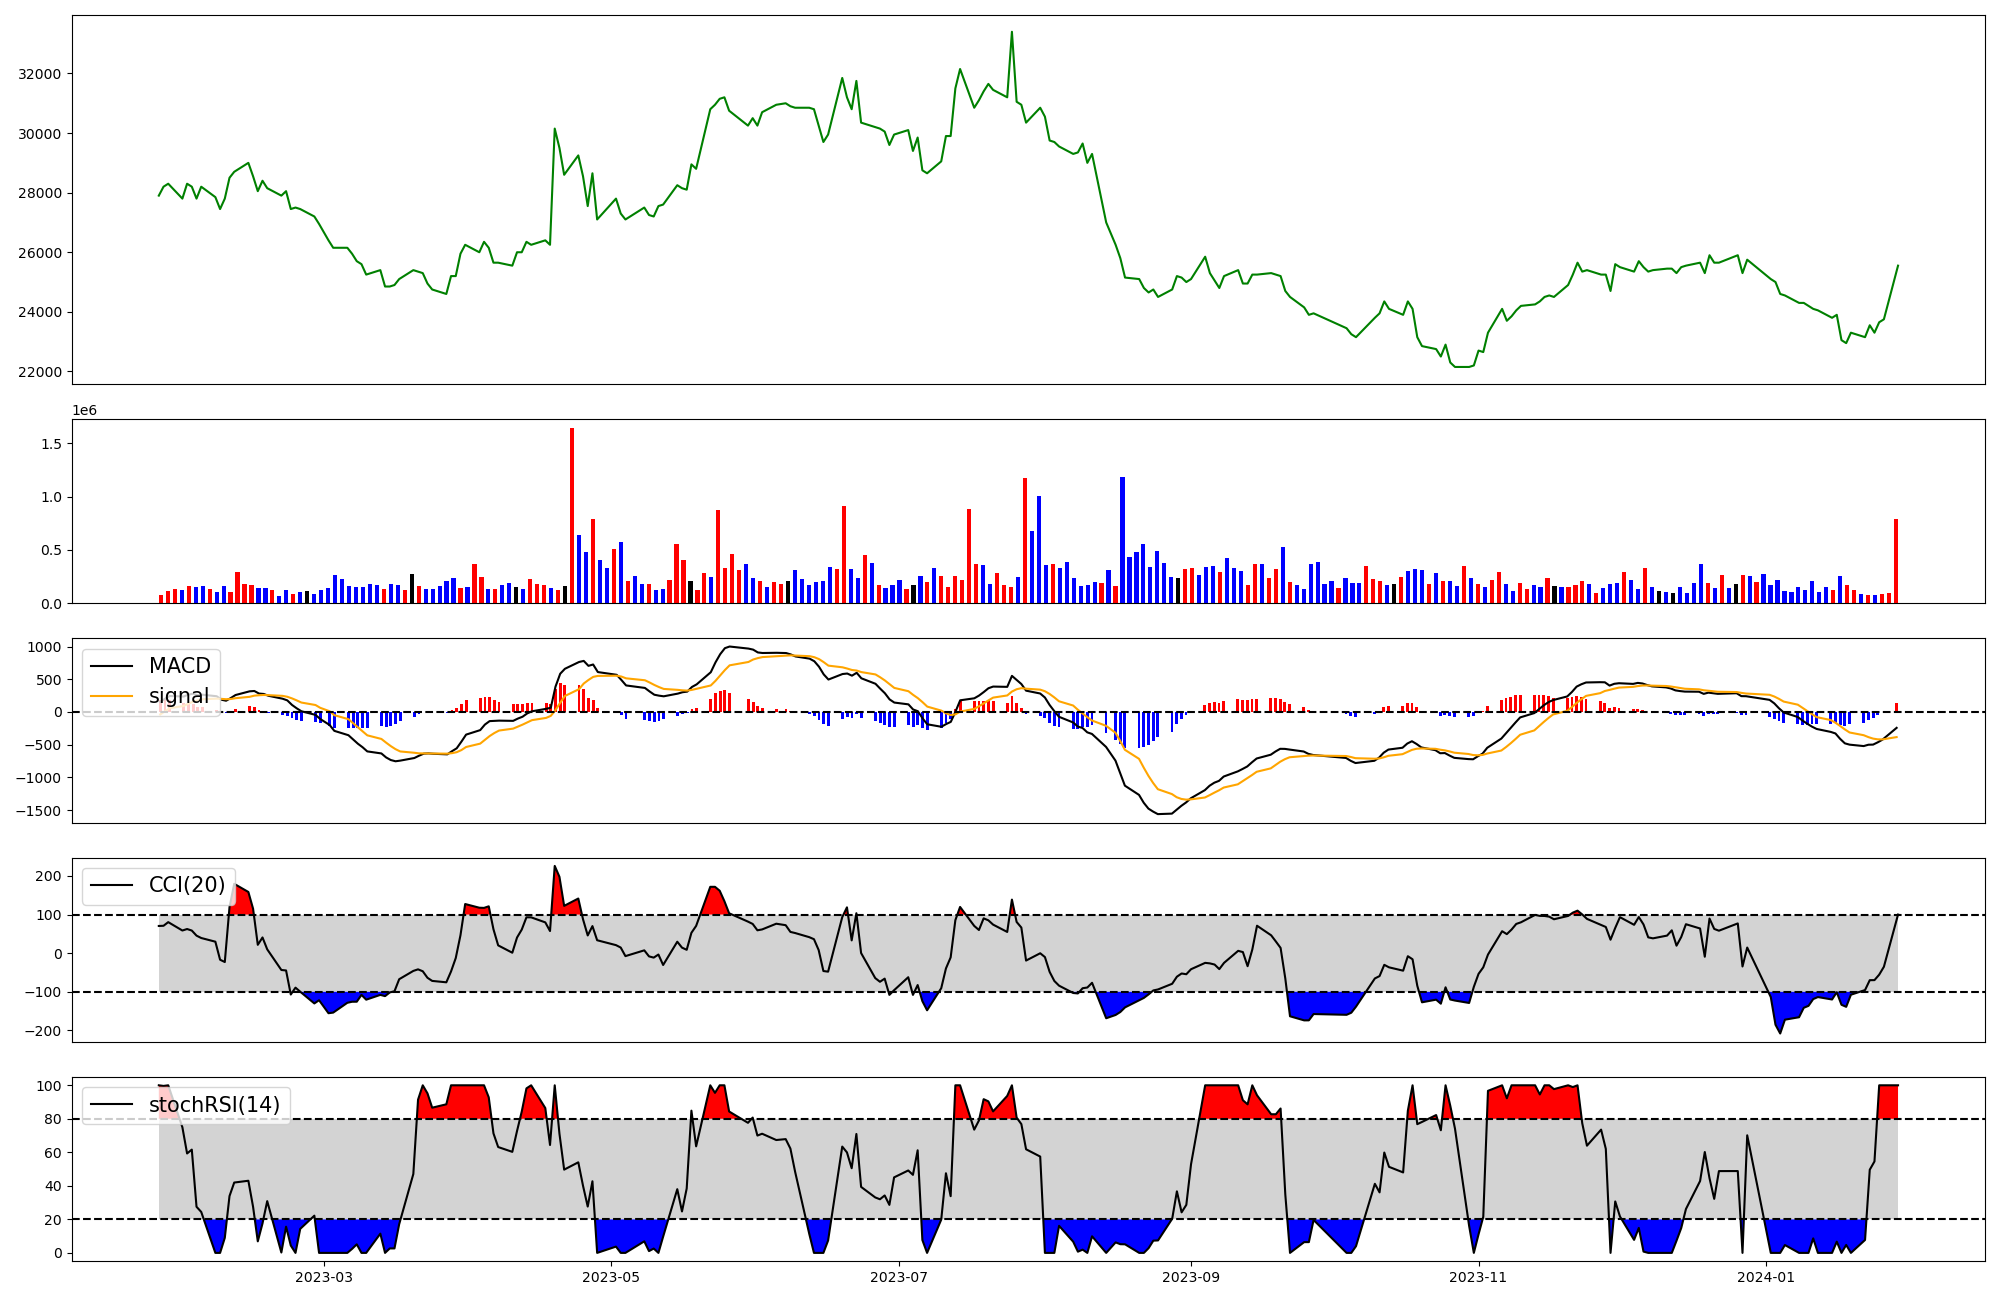Screen dimensions: 2000x1300
Task: Click the 32000 price axis tick label
Action: tap(40, 74)
